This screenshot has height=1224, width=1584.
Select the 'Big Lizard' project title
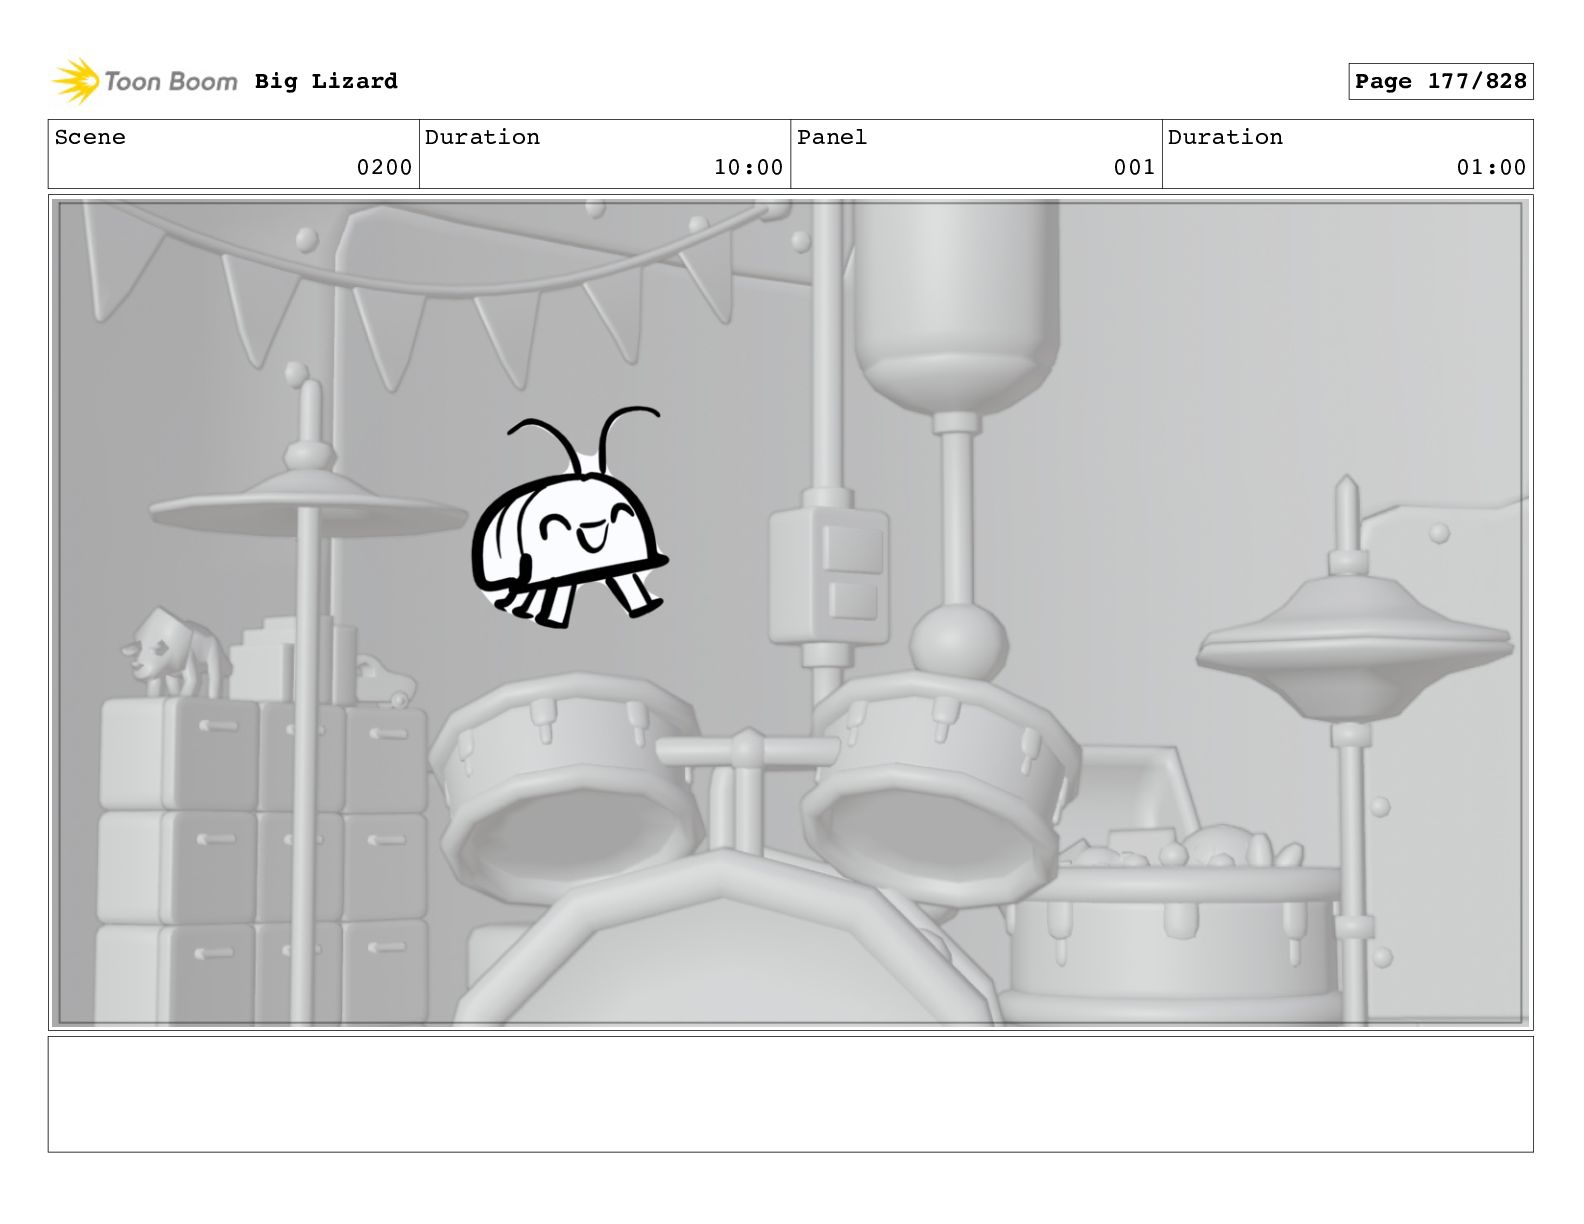(326, 81)
